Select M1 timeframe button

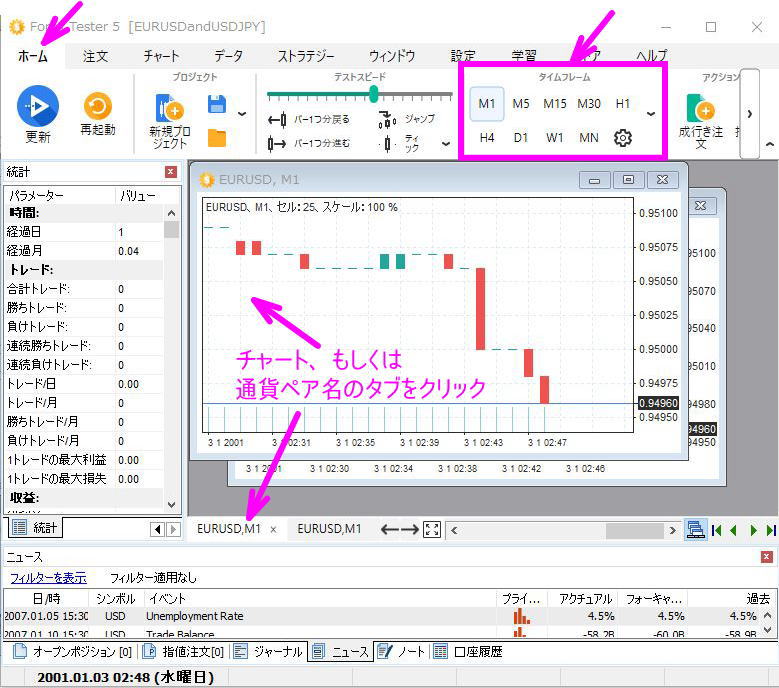click(x=486, y=104)
